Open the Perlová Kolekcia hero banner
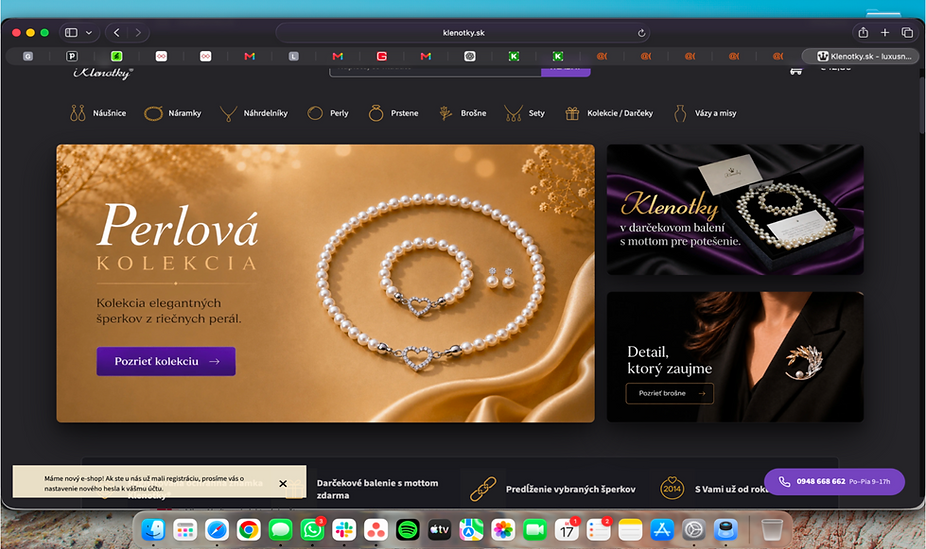 click(325, 283)
